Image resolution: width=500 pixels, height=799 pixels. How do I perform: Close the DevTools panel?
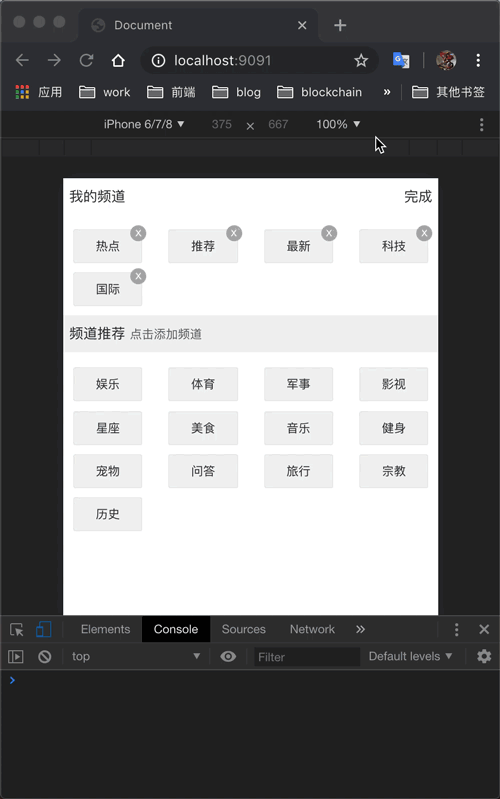484,630
